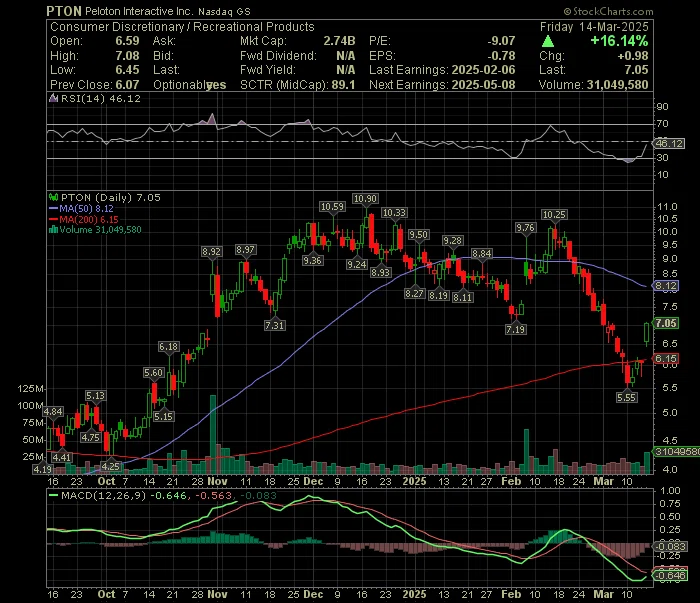700x603 pixels.
Task: Click the 9.76 price label
Action: 525,228
